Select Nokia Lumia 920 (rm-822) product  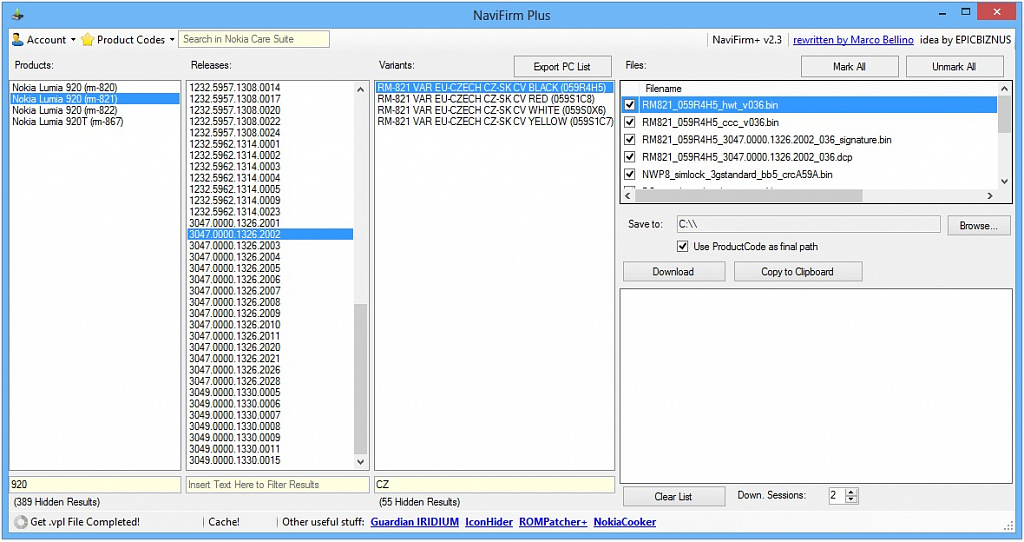tap(95, 110)
